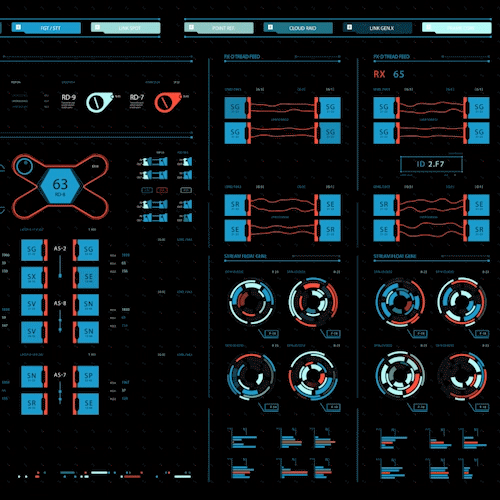This screenshot has height=500, width=500.
Task: Click the ID 2.F7 box
Action: coord(431,164)
